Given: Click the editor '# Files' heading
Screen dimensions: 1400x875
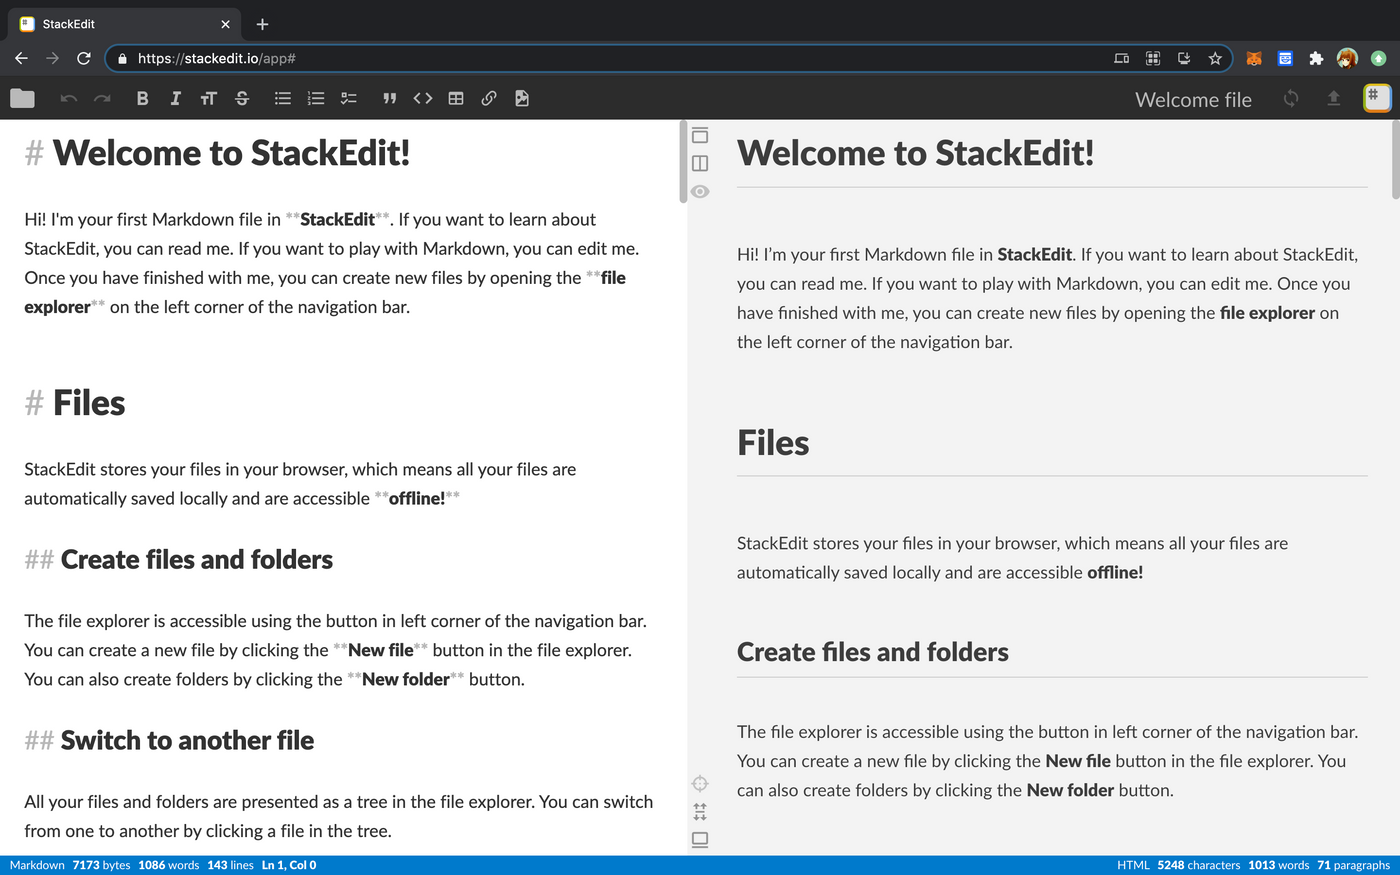Looking at the screenshot, I should pos(75,403).
